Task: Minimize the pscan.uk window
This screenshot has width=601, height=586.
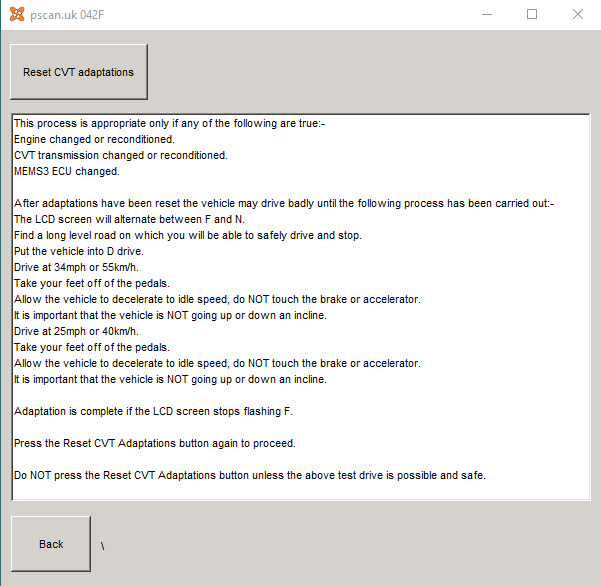Action: tap(487, 15)
